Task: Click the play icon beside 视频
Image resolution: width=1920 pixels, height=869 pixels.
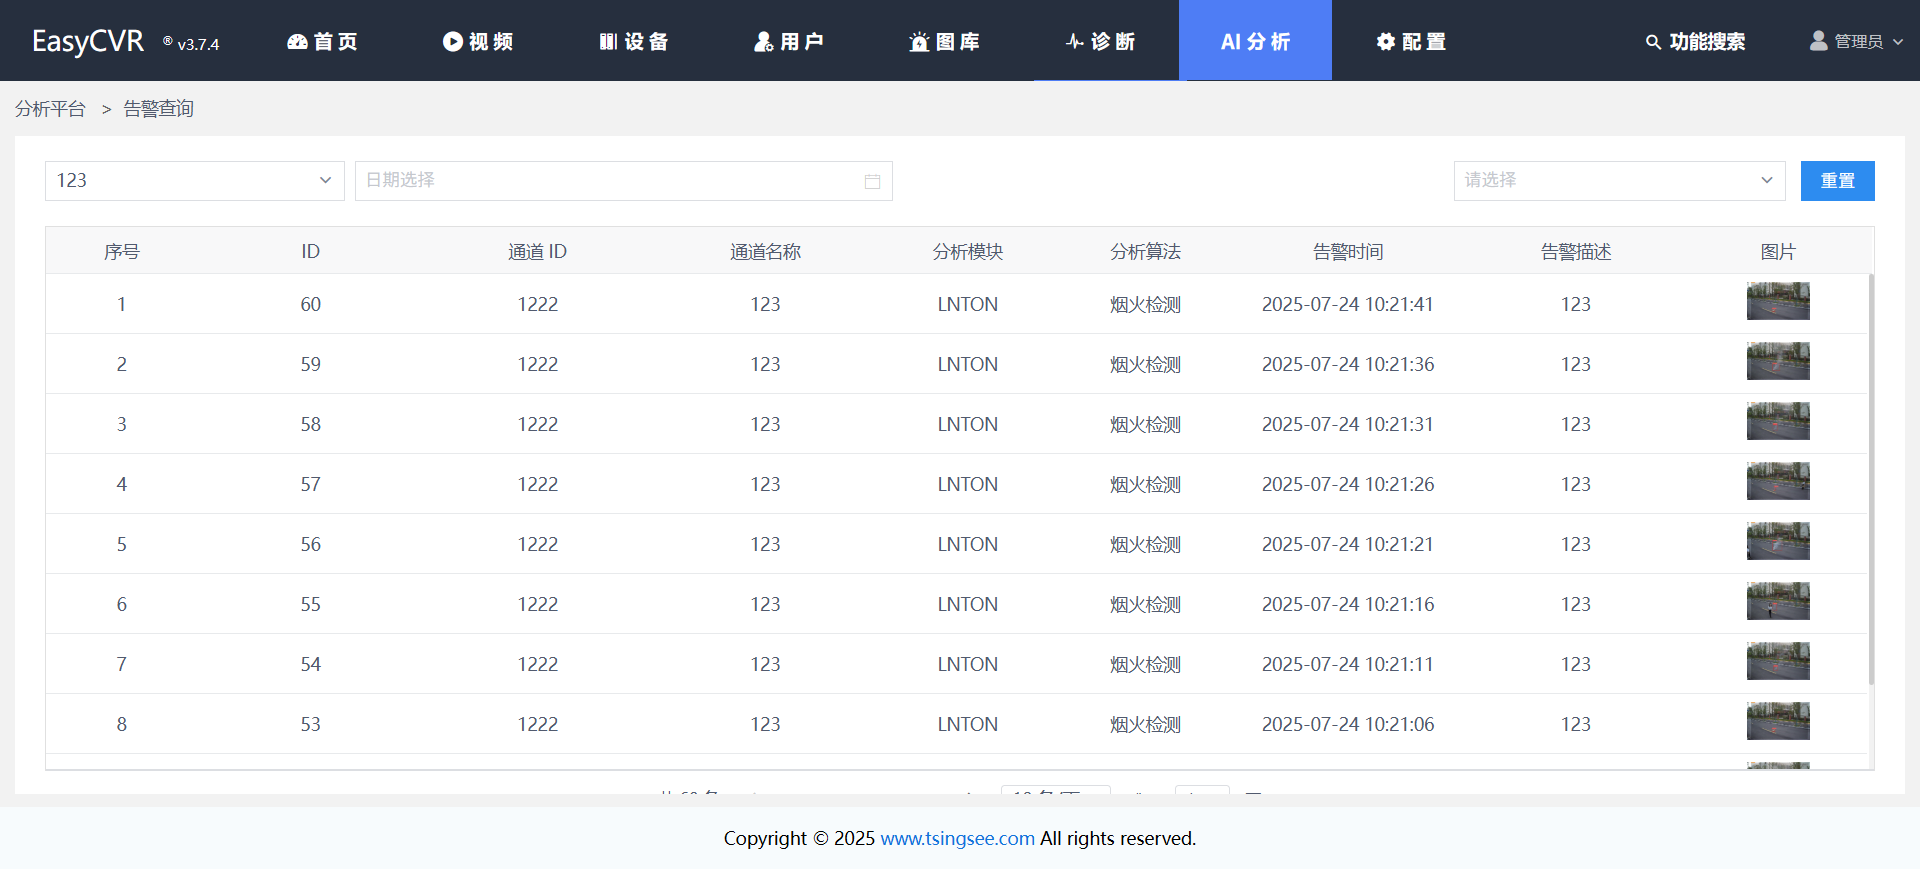Action: pyautogui.click(x=453, y=42)
